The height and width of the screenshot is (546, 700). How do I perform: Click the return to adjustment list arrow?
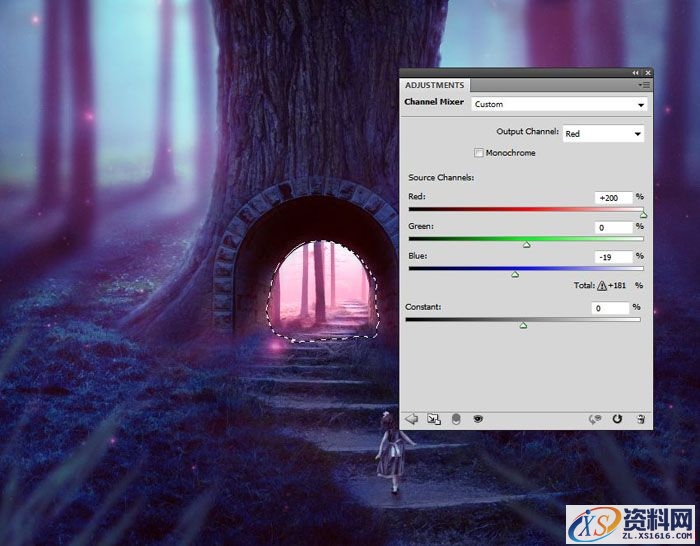tap(411, 419)
